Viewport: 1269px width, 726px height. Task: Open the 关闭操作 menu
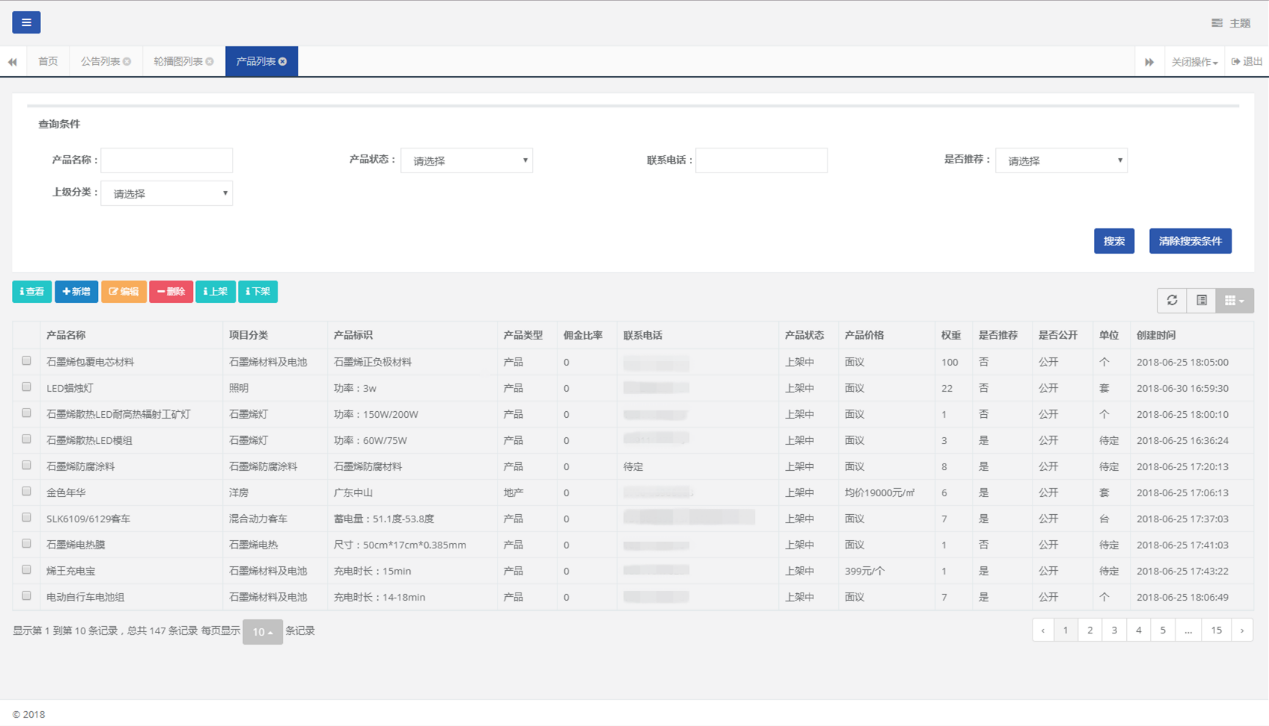click(x=1194, y=62)
